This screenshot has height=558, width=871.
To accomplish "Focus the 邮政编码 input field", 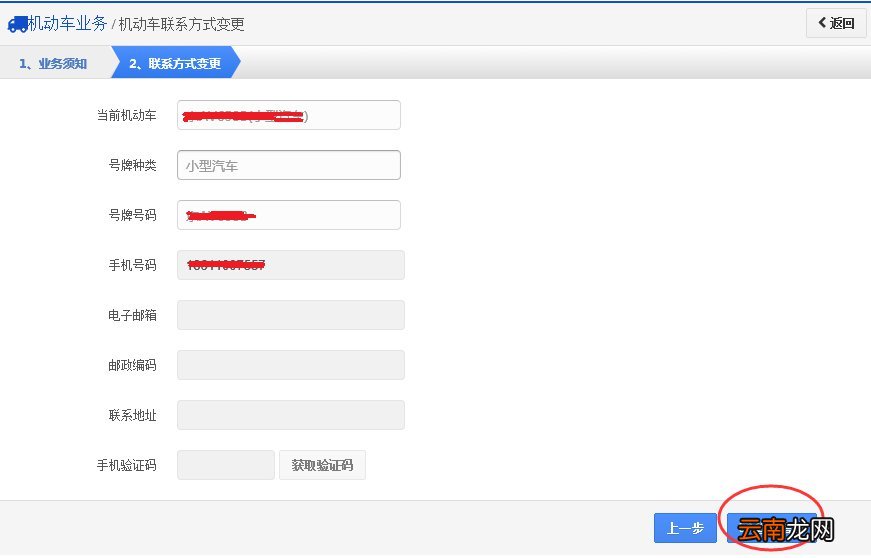I will [291, 365].
